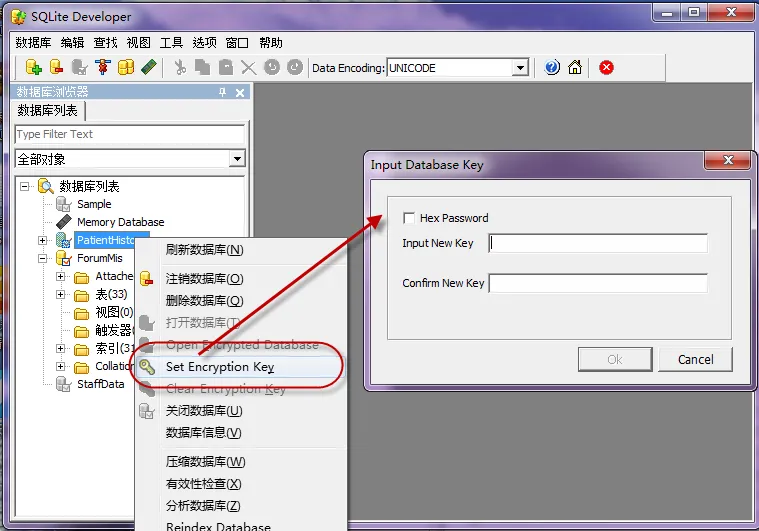Click the key icon beside Set Encryption Key

pos(147,367)
